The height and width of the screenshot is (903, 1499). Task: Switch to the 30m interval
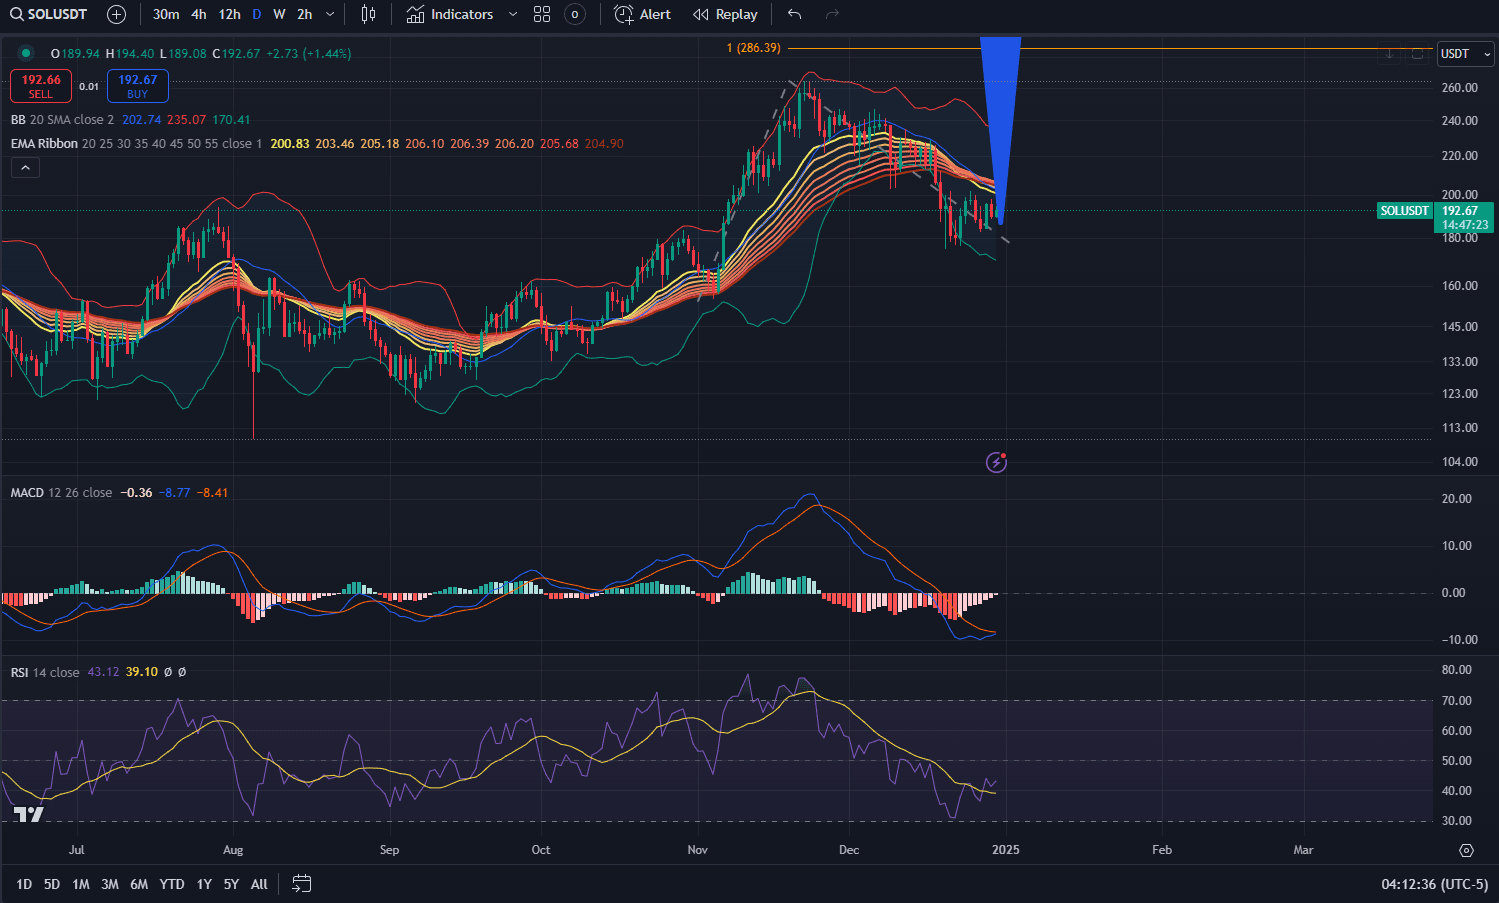166,14
